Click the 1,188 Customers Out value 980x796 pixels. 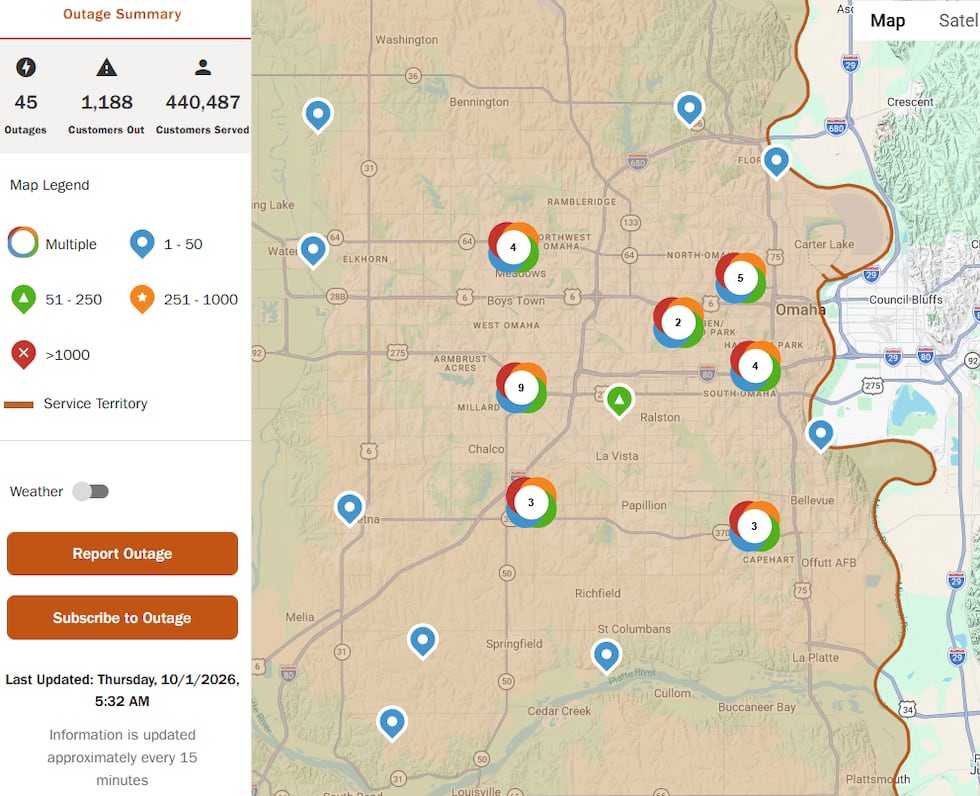[x=107, y=102]
